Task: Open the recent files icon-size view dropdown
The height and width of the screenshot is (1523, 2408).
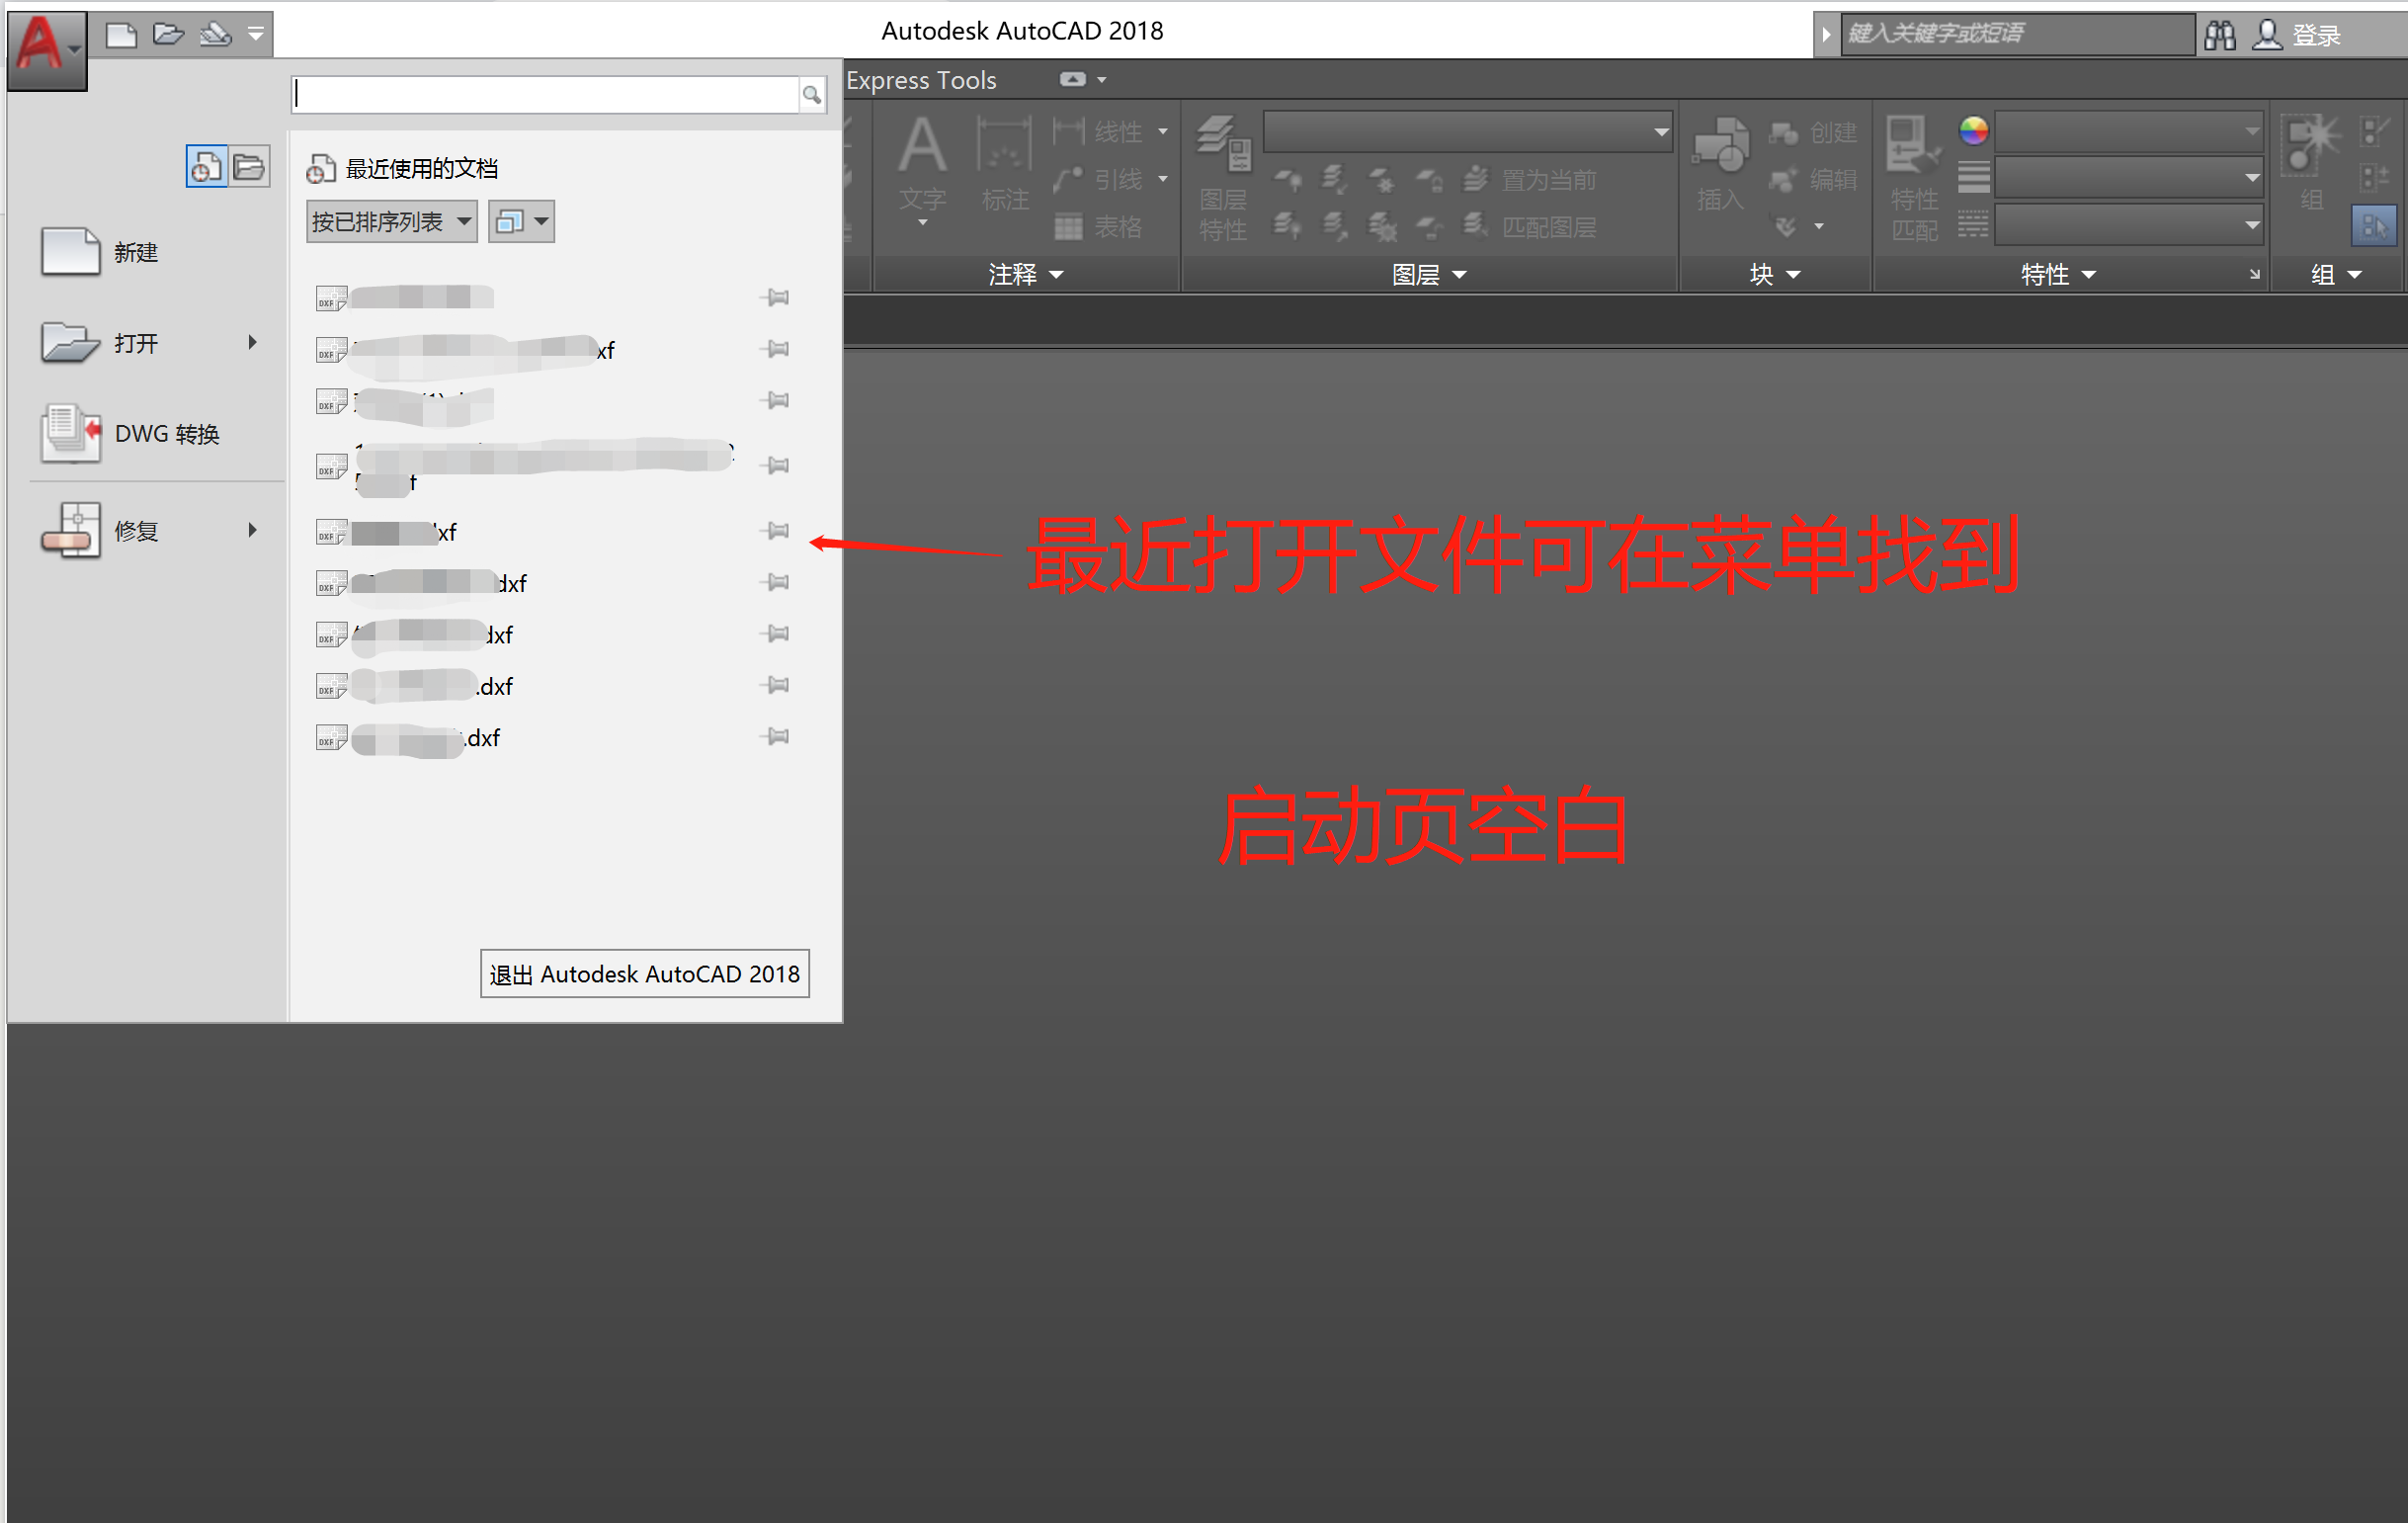Action: [x=521, y=222]
